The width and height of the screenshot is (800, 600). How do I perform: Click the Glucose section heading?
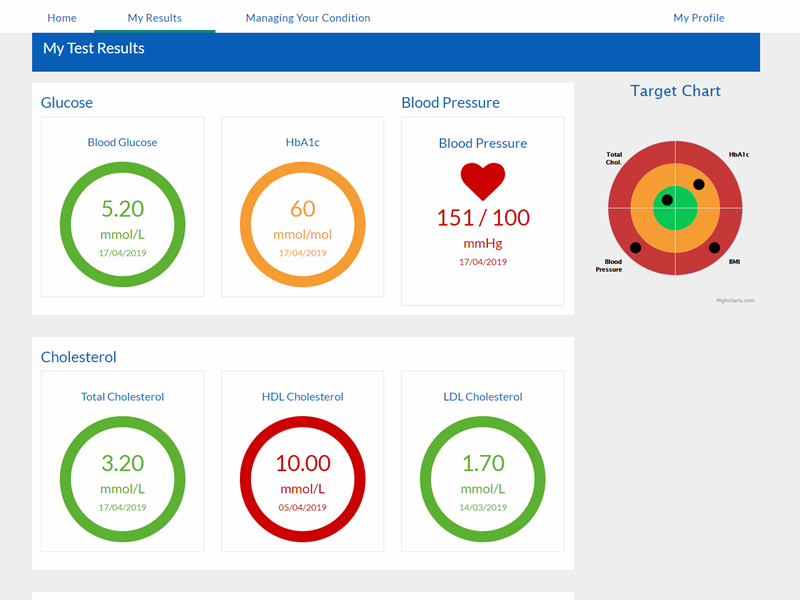67,102
